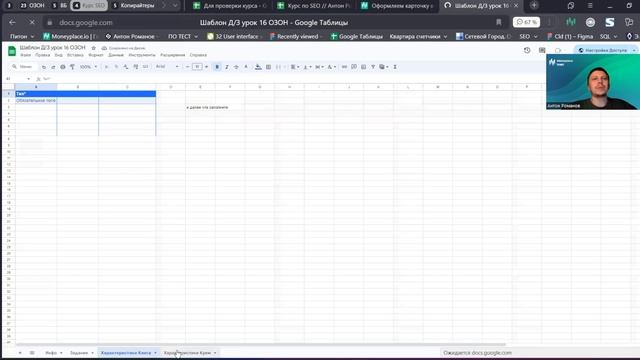Screen dimensions: 640x360
Task: Click the insert comment icon
Action: 354,67
